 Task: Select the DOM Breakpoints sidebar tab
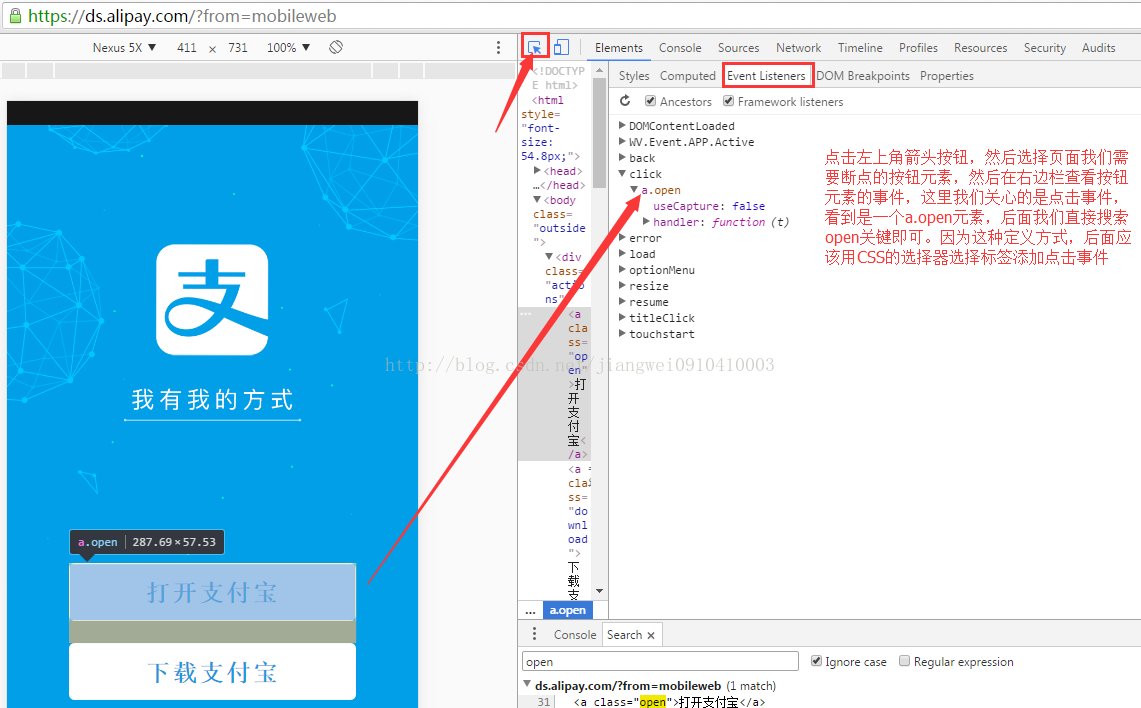[x=863, y=76]
